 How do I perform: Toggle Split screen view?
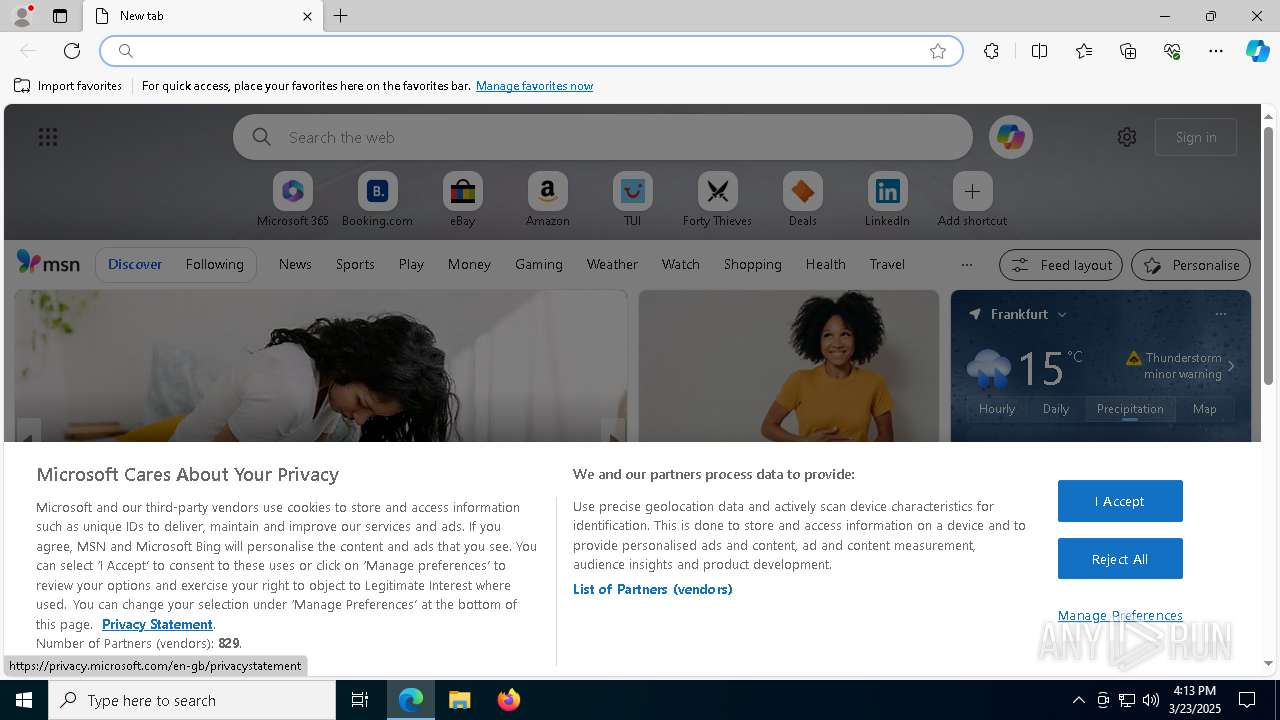point(1039,51)
